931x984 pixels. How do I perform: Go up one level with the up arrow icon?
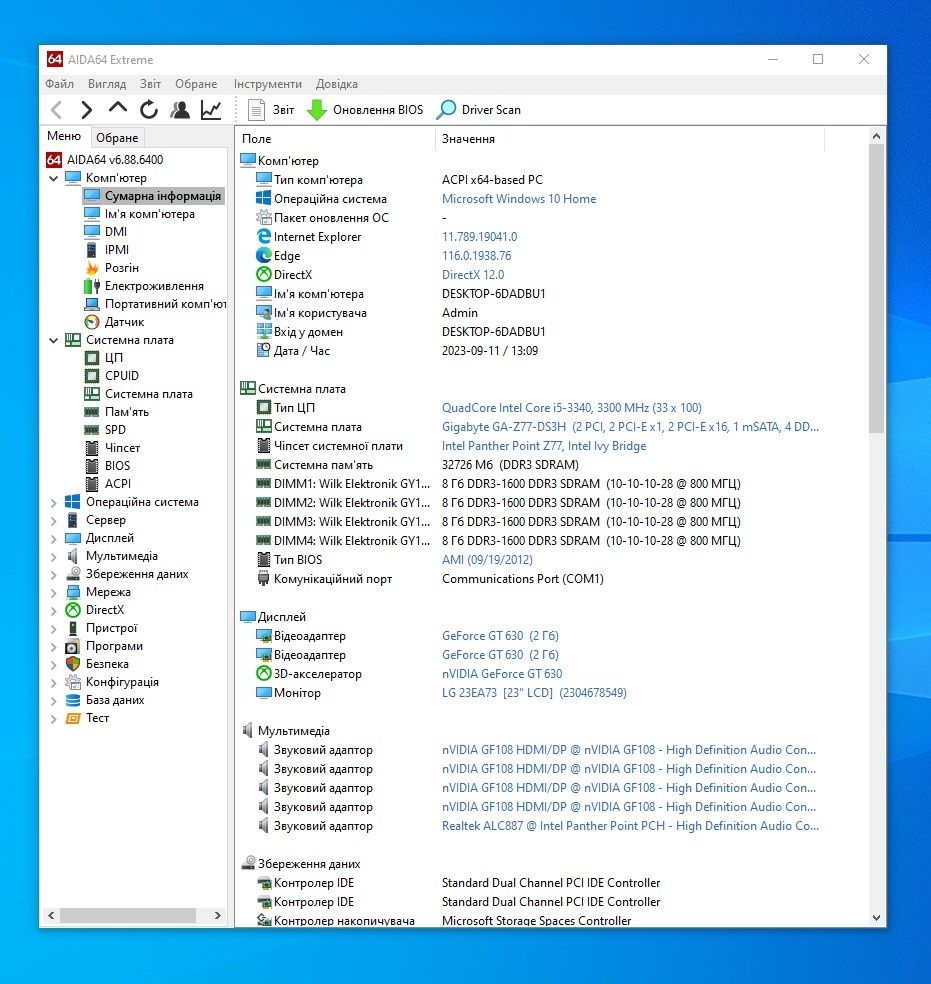click(117, 109)
